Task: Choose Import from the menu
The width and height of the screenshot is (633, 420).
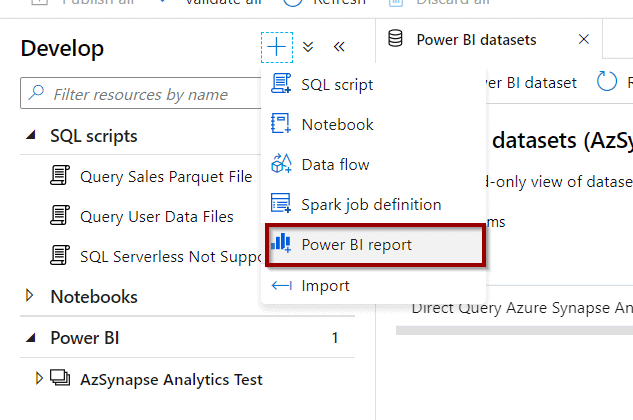Action: 373,286
